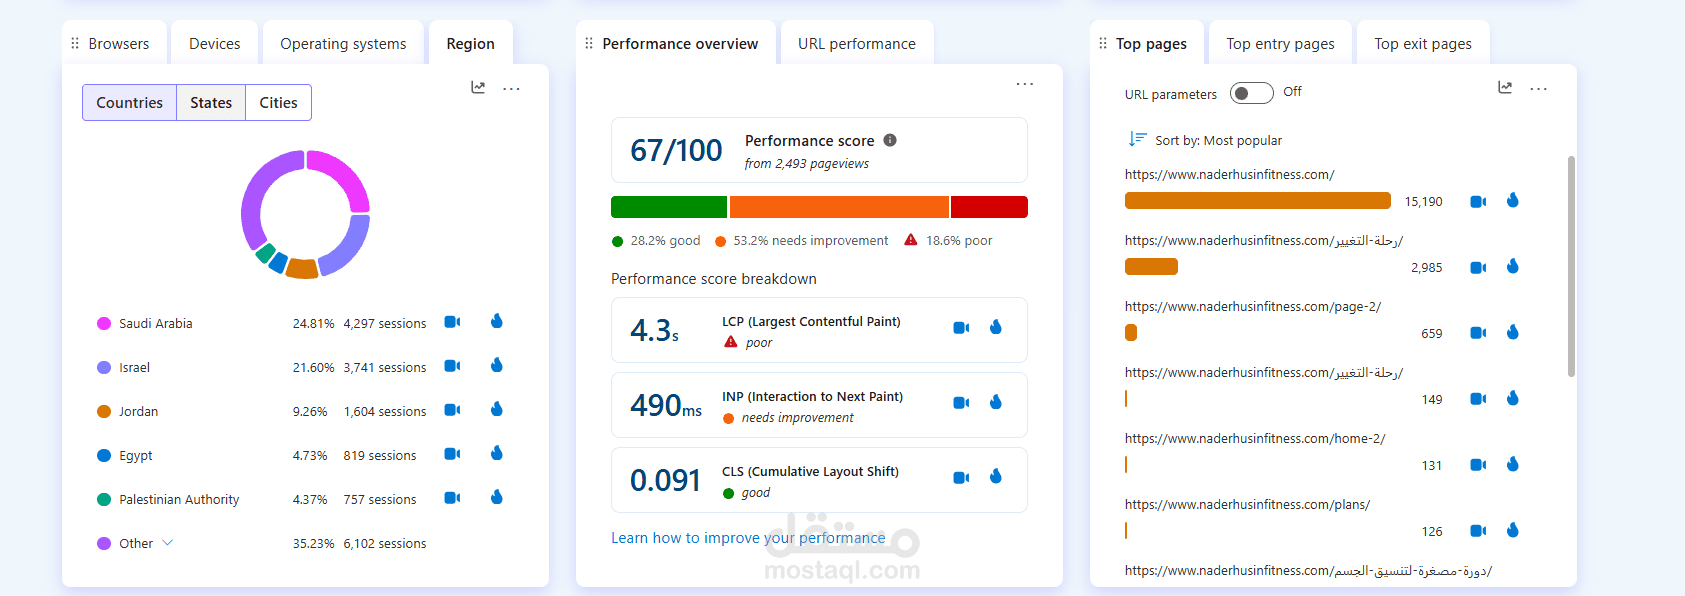
Task: View heatmaps for page with 149 views
Action: tap(1513, 398)
